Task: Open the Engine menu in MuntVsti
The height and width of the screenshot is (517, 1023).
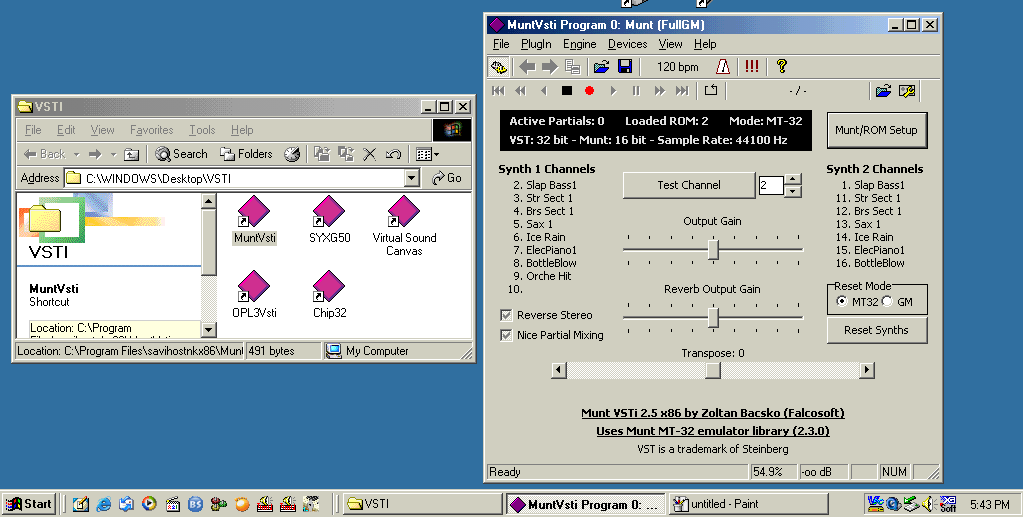Action: pos(579,44)
